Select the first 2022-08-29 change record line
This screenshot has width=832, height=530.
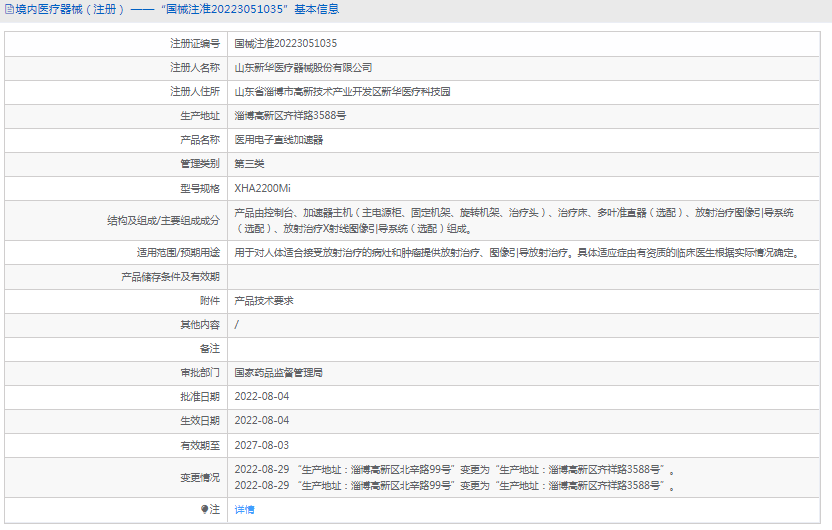[455, 470]
